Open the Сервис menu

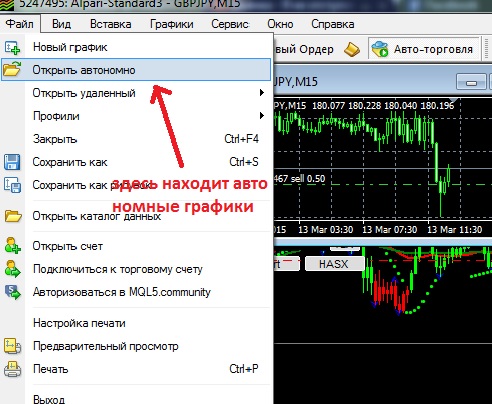click(230, 24)
